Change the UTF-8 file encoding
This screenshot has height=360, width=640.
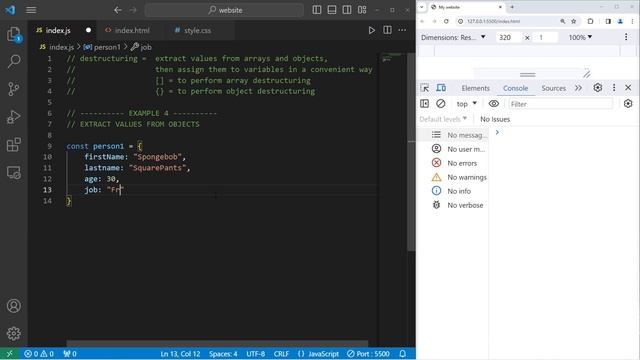256,354
